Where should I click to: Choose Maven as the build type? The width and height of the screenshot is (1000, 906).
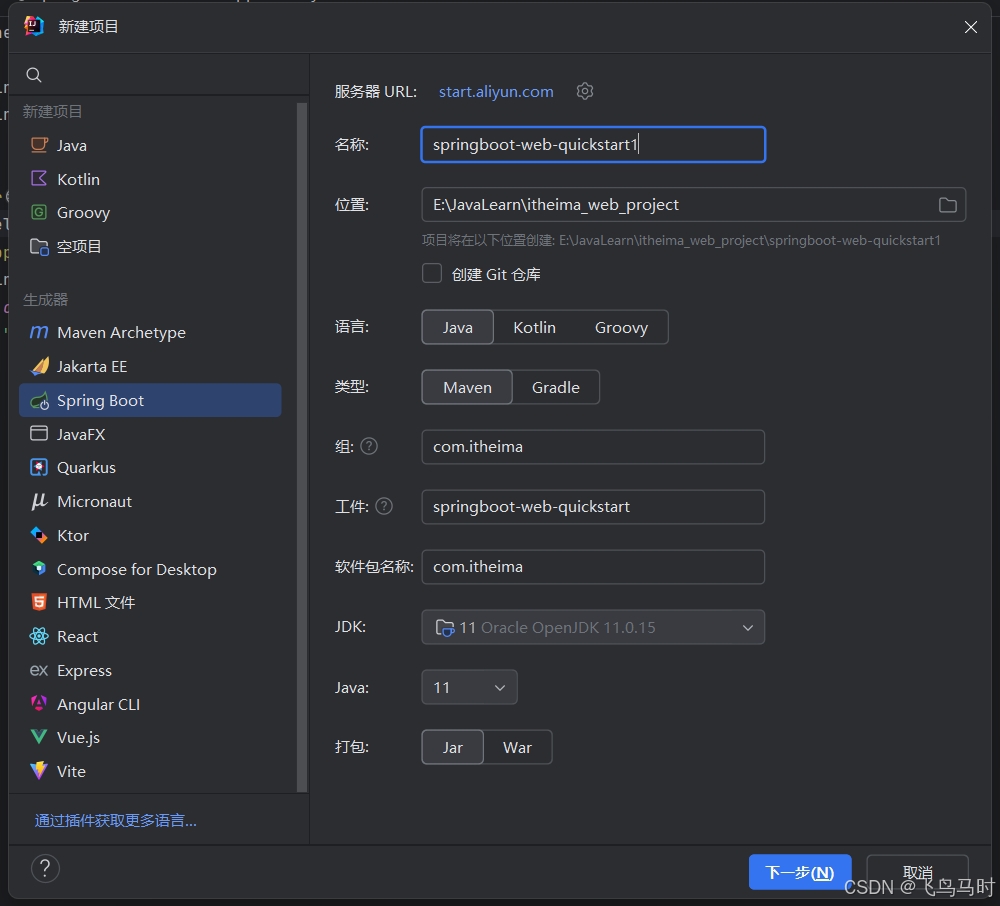pyautogui.click(x=467, y=387)
